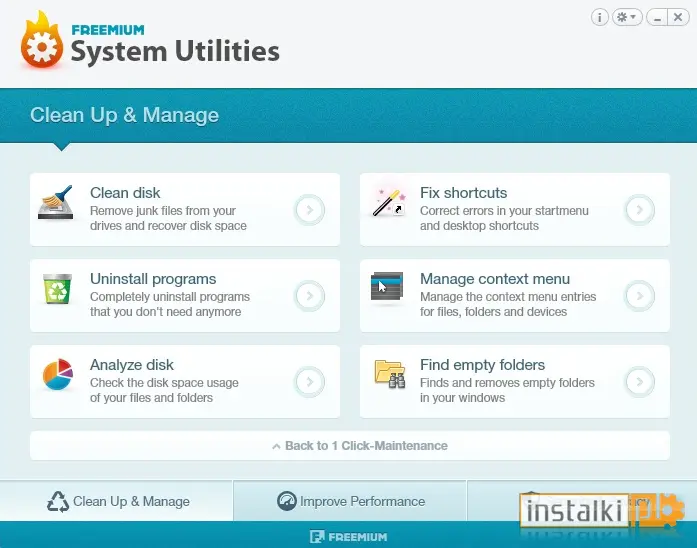Click 'Correct errors in your startmenu' description
The height and width of the screenshot is (548, 697).
coord(504,211)
